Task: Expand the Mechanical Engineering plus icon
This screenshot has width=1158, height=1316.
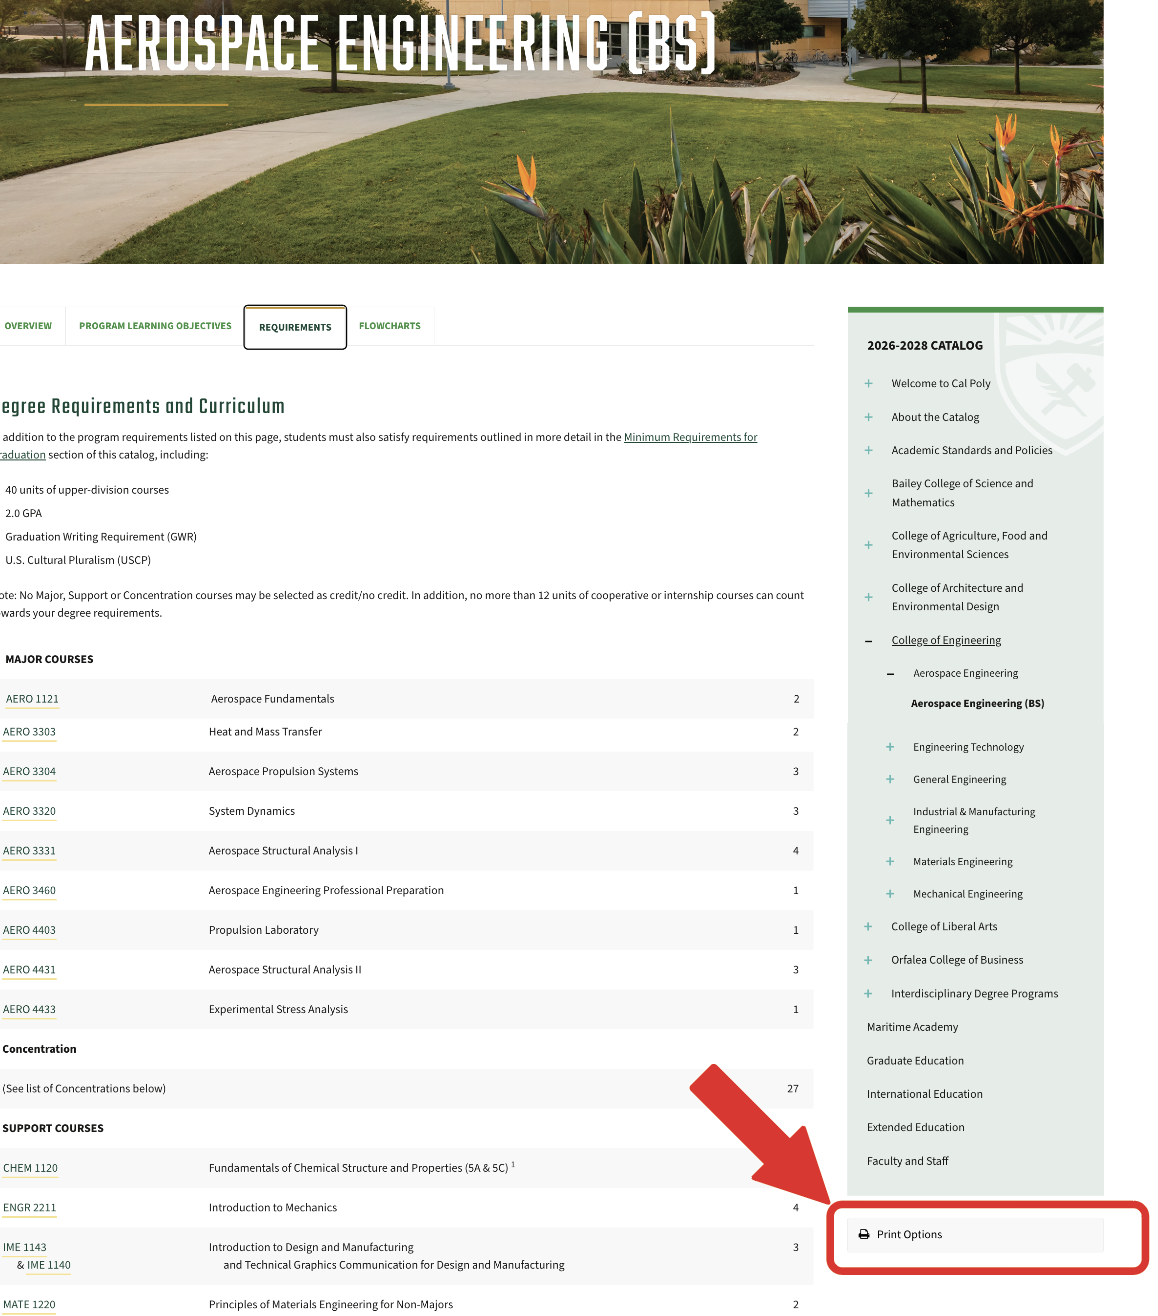Action: (x=890, y=894)
